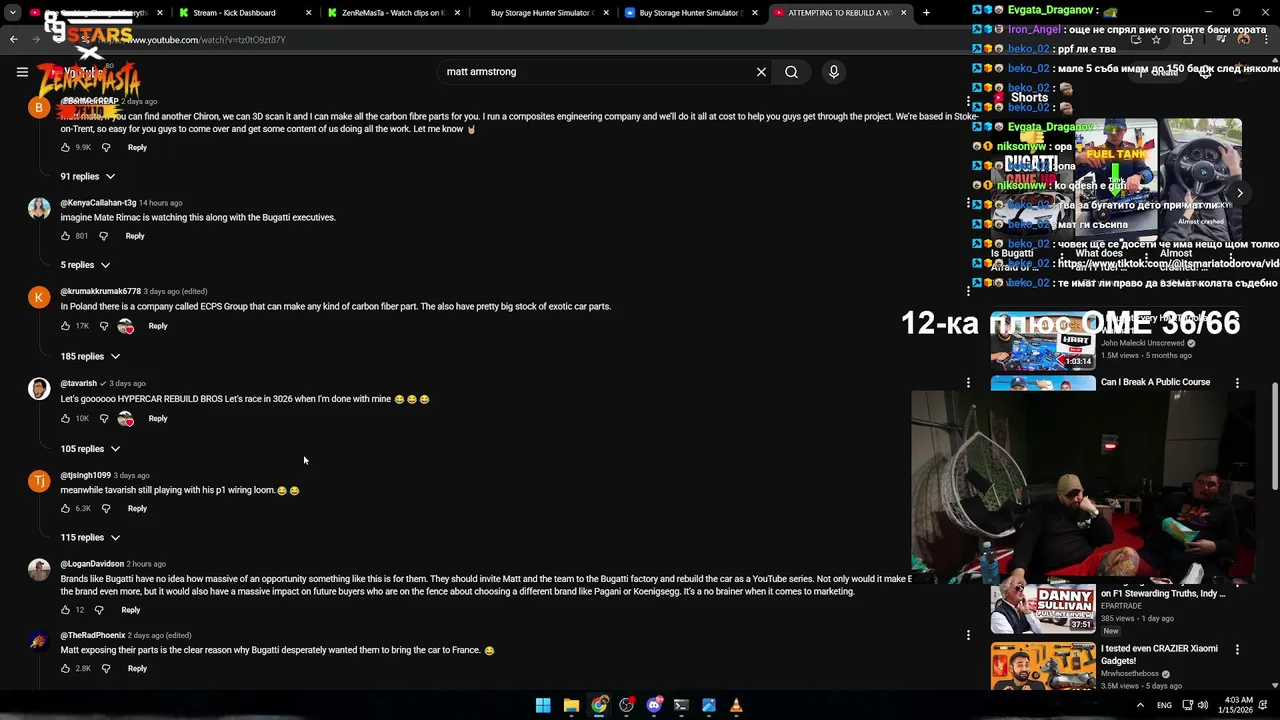Switch to second Buy Storage Hunter Simulator tab
1280x720 pixels.
[689, 13]
